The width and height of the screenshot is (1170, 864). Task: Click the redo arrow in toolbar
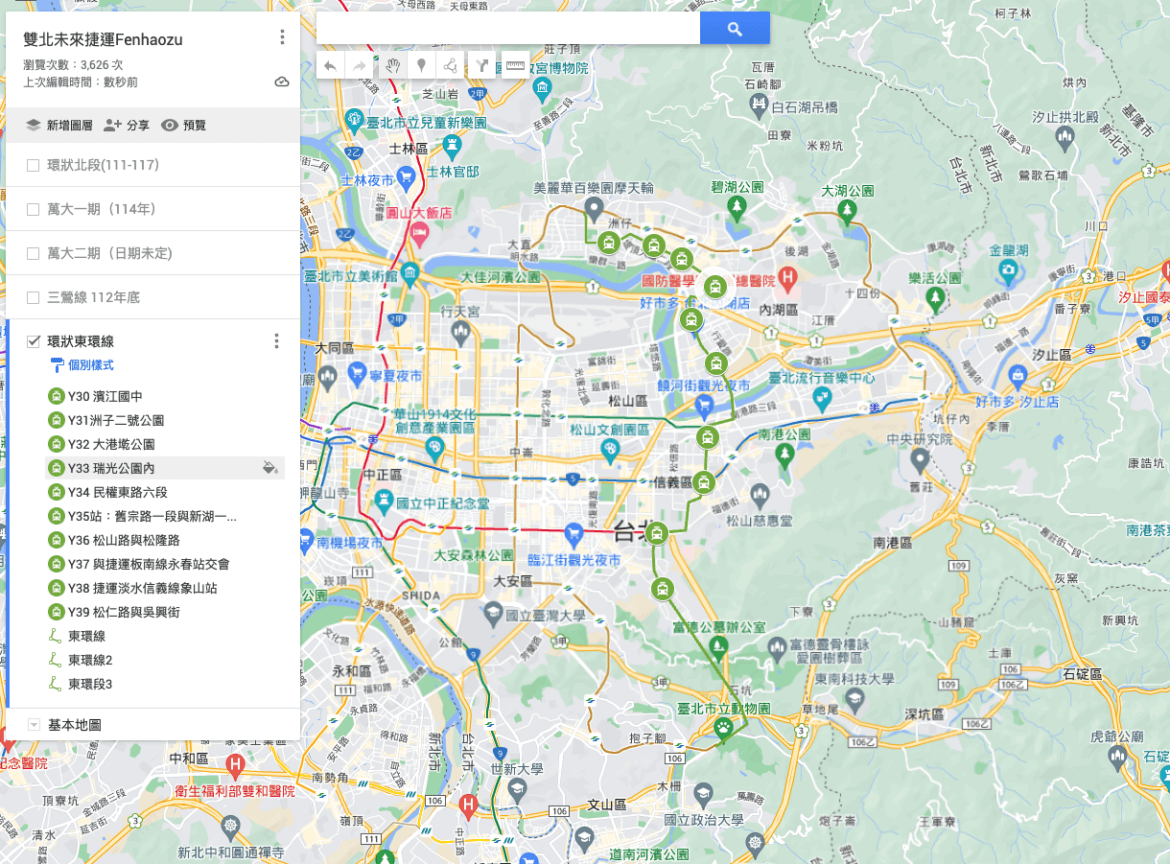[360, 66]
